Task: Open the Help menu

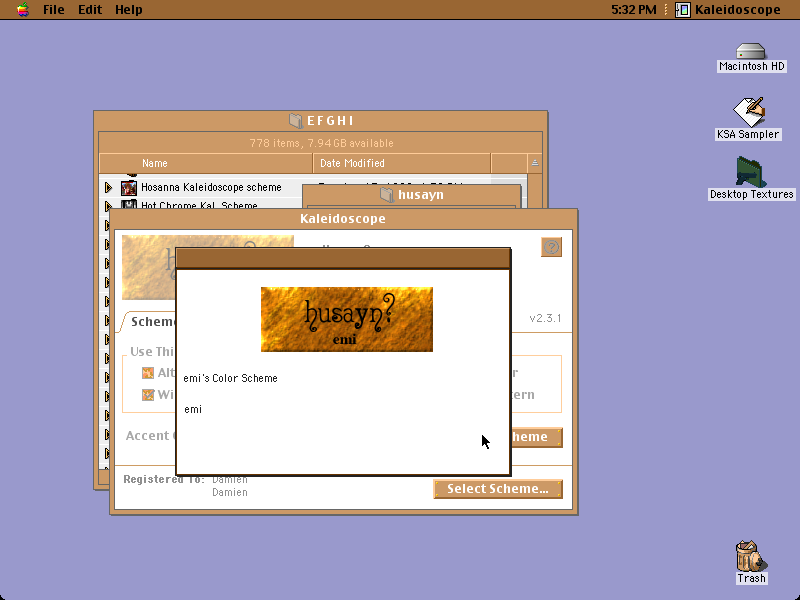Action: pyautogui.click(x=129, y=9)
